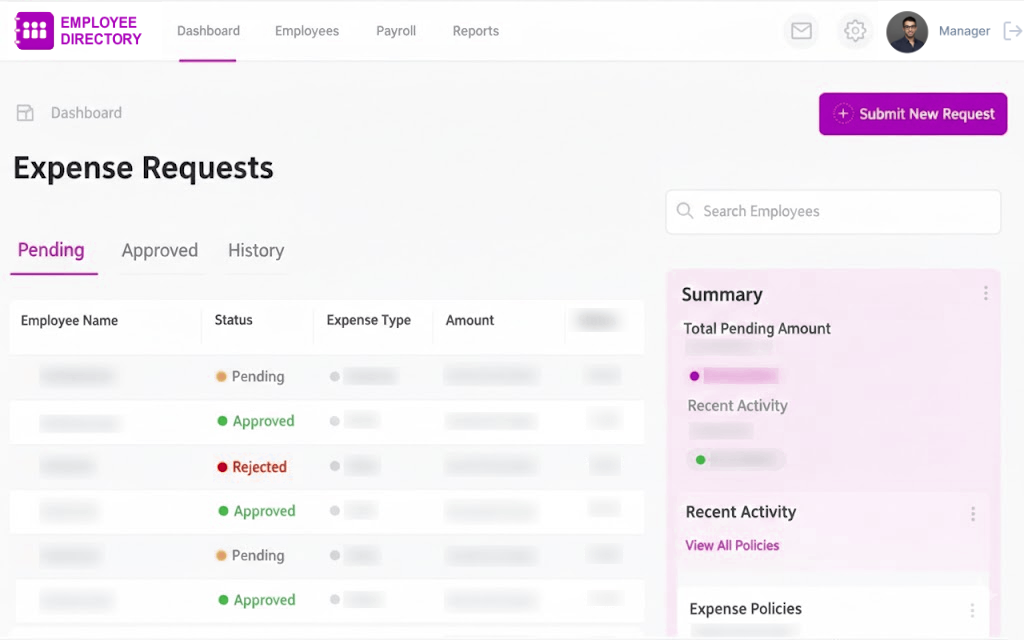
Task: Open the manager profile avatar
Action: click(907, 31)
